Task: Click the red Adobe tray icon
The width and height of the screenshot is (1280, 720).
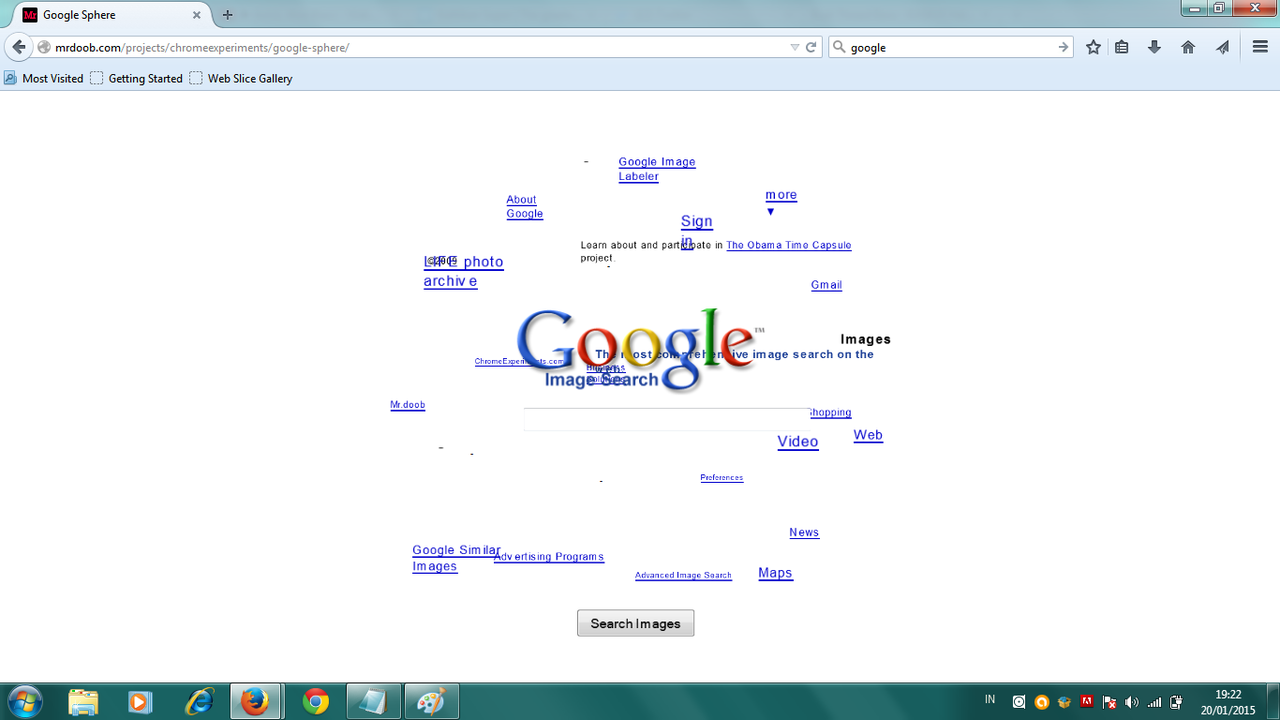Action: pyautogui.click(x=1086, y=702)
